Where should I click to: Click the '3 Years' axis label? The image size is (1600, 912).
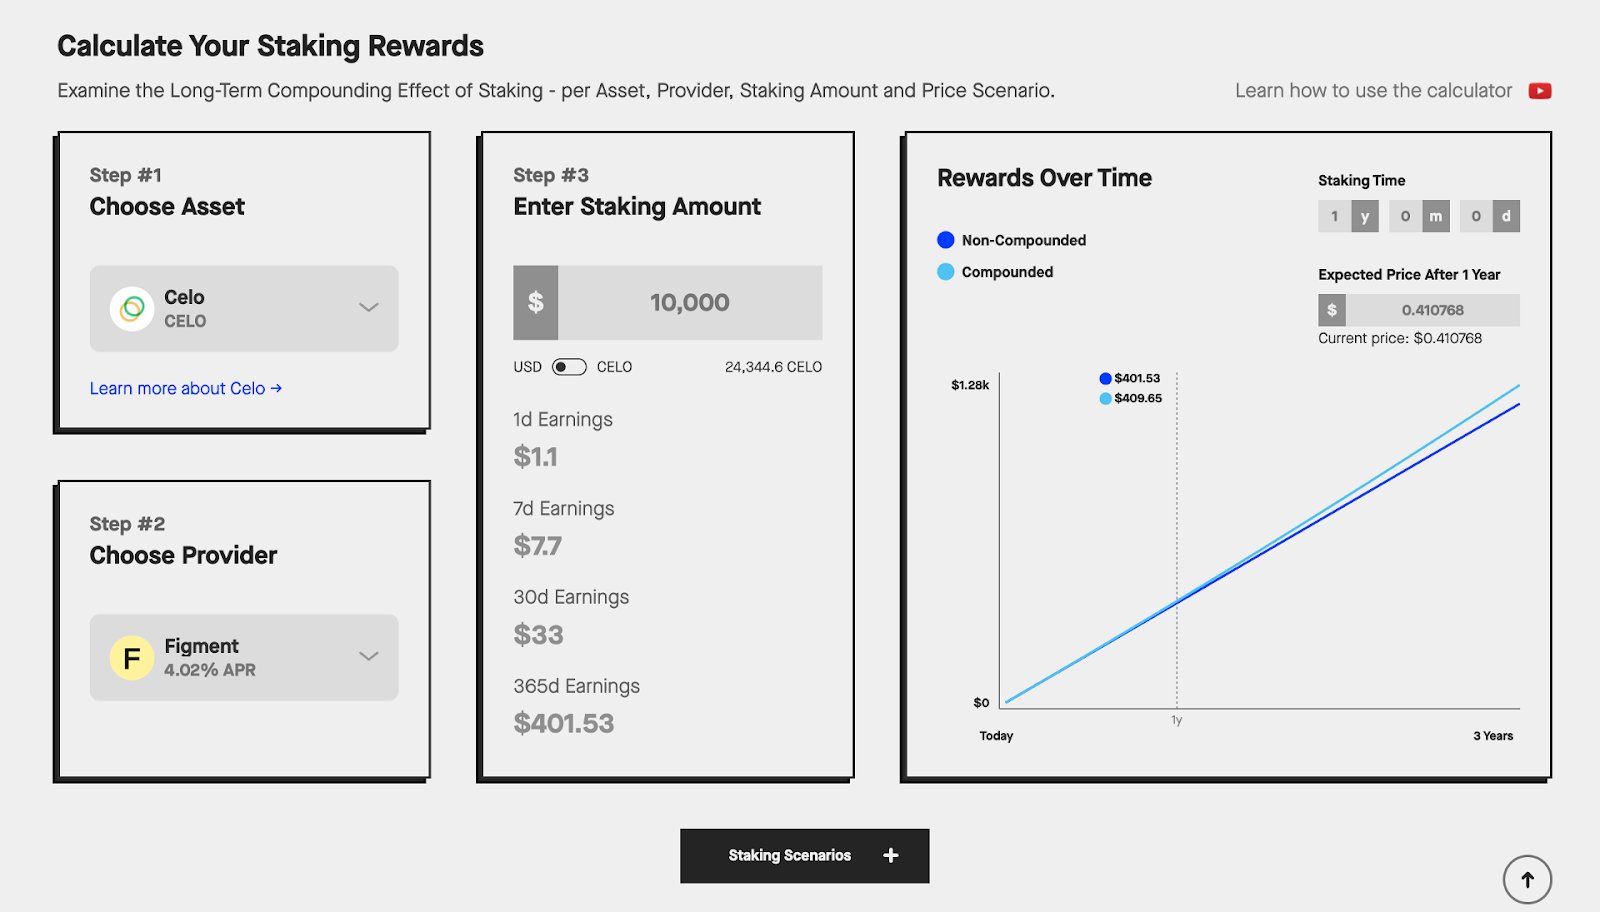coord(1493,736)
